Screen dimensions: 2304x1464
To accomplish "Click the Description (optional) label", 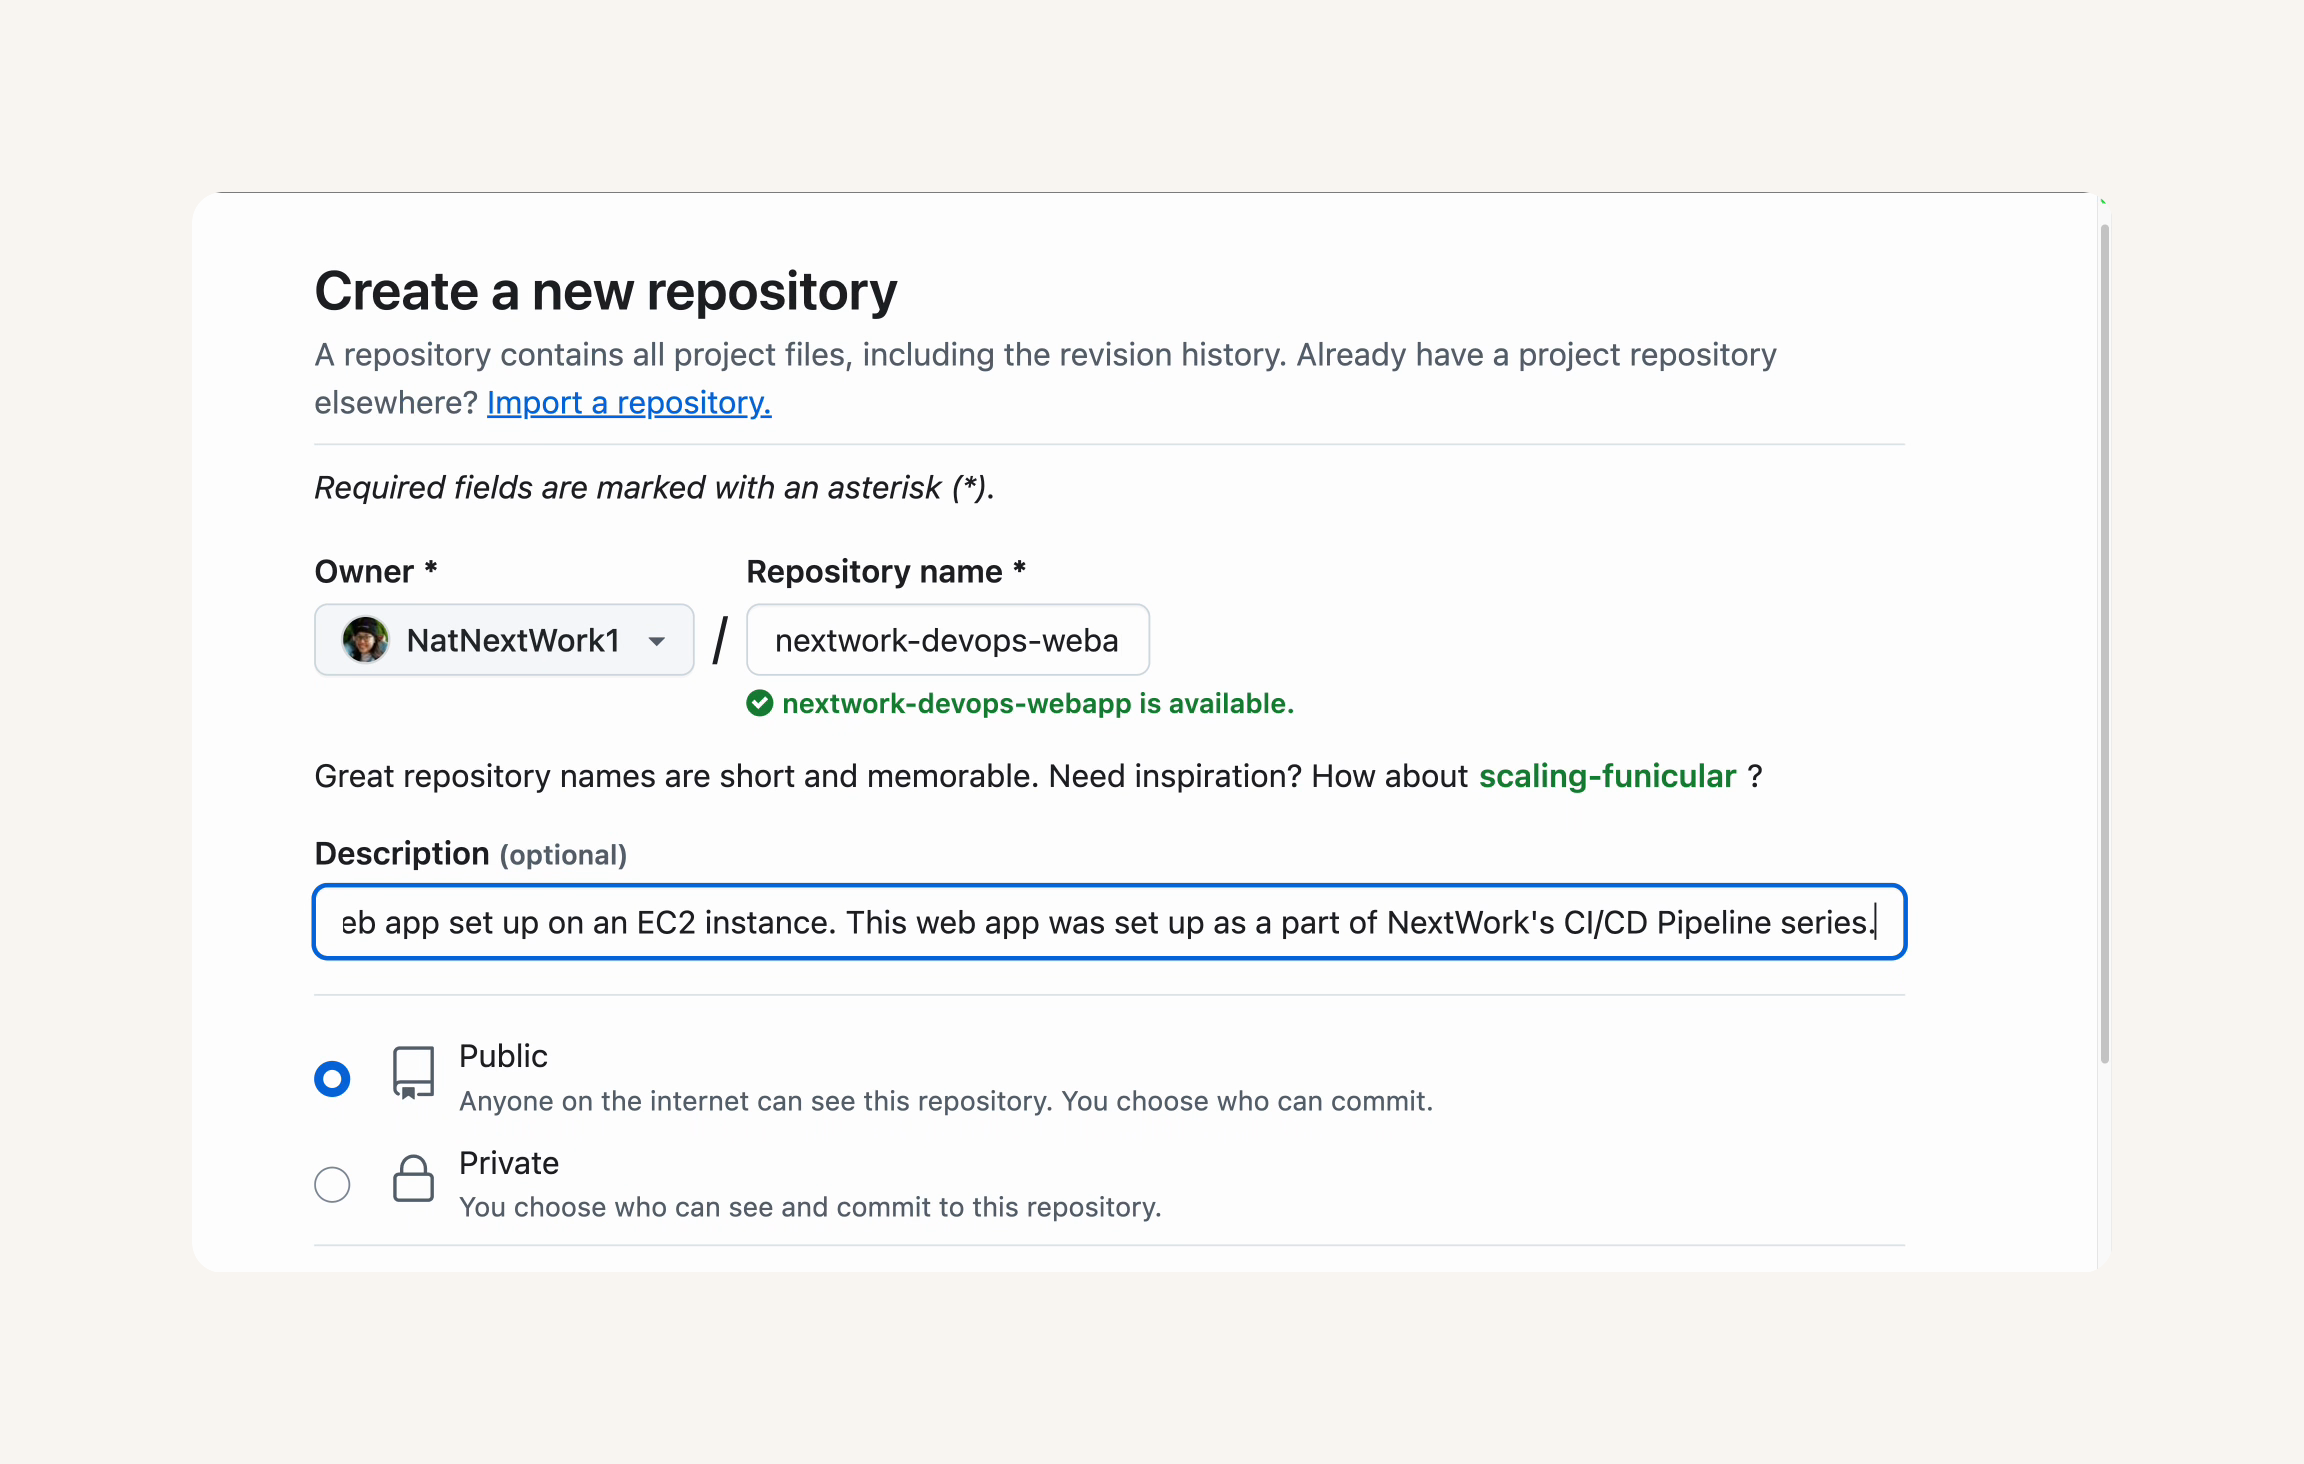I will 471,854.
